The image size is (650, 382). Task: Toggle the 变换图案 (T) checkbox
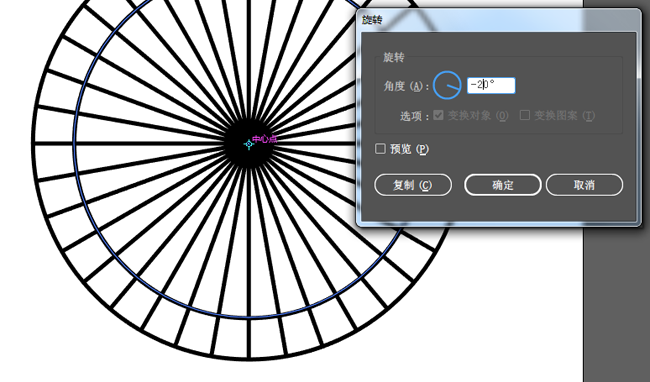click(x=525, y=115)
